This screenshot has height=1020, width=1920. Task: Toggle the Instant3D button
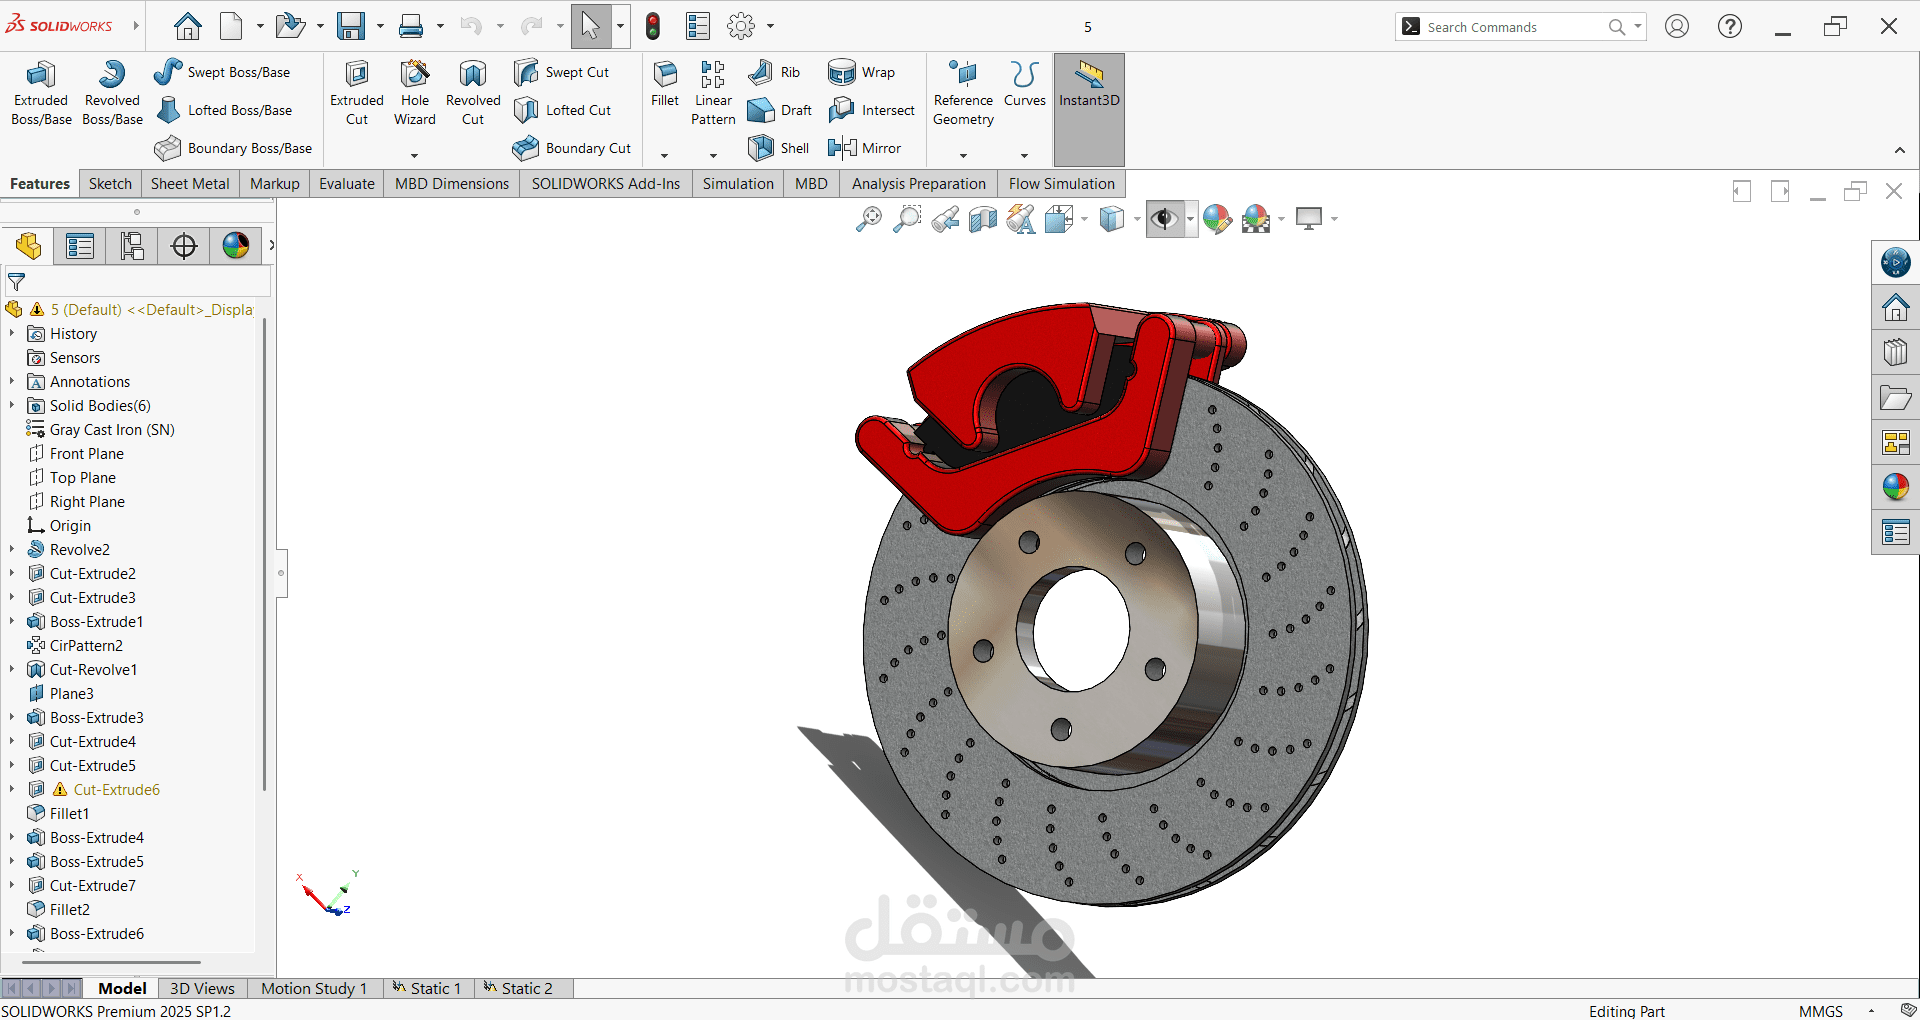pos(1089,109)
